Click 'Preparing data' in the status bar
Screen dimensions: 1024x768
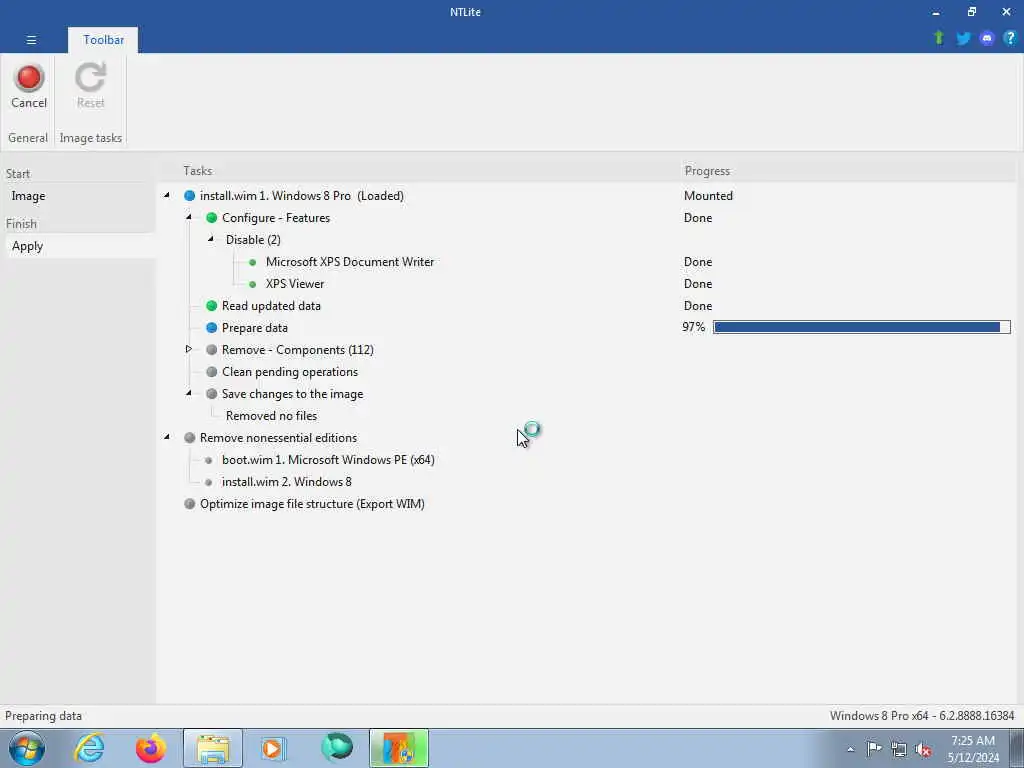(44, 716)
